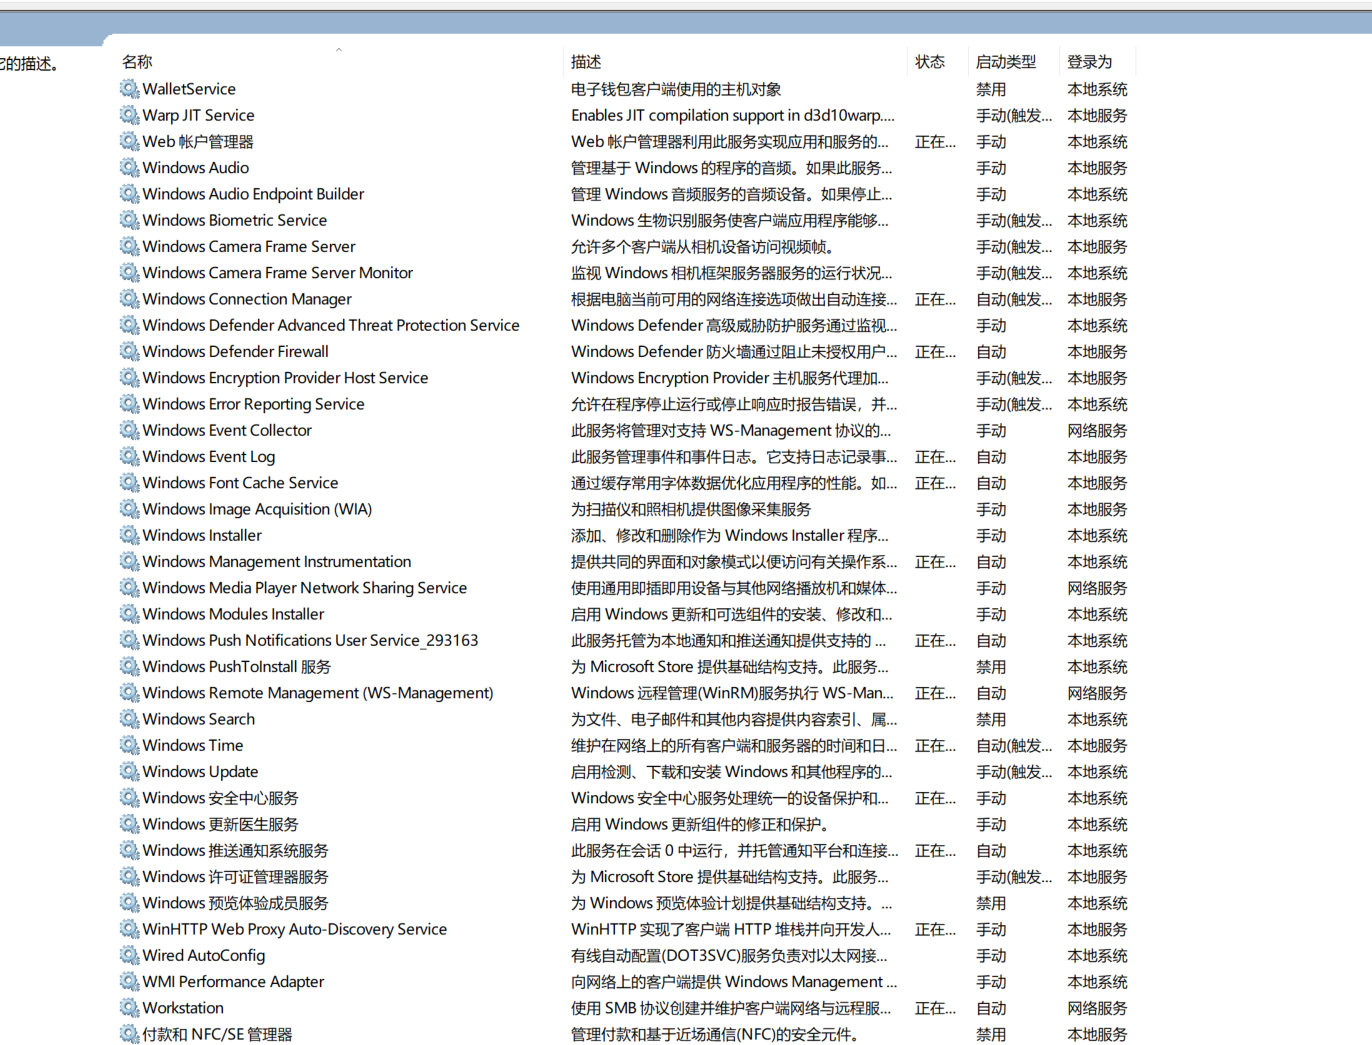The height and width of the screenshot is (1045, 1372).
Task: Click the description 电子钱包客户端使用的主机对象
Action: tap(676, 89)
